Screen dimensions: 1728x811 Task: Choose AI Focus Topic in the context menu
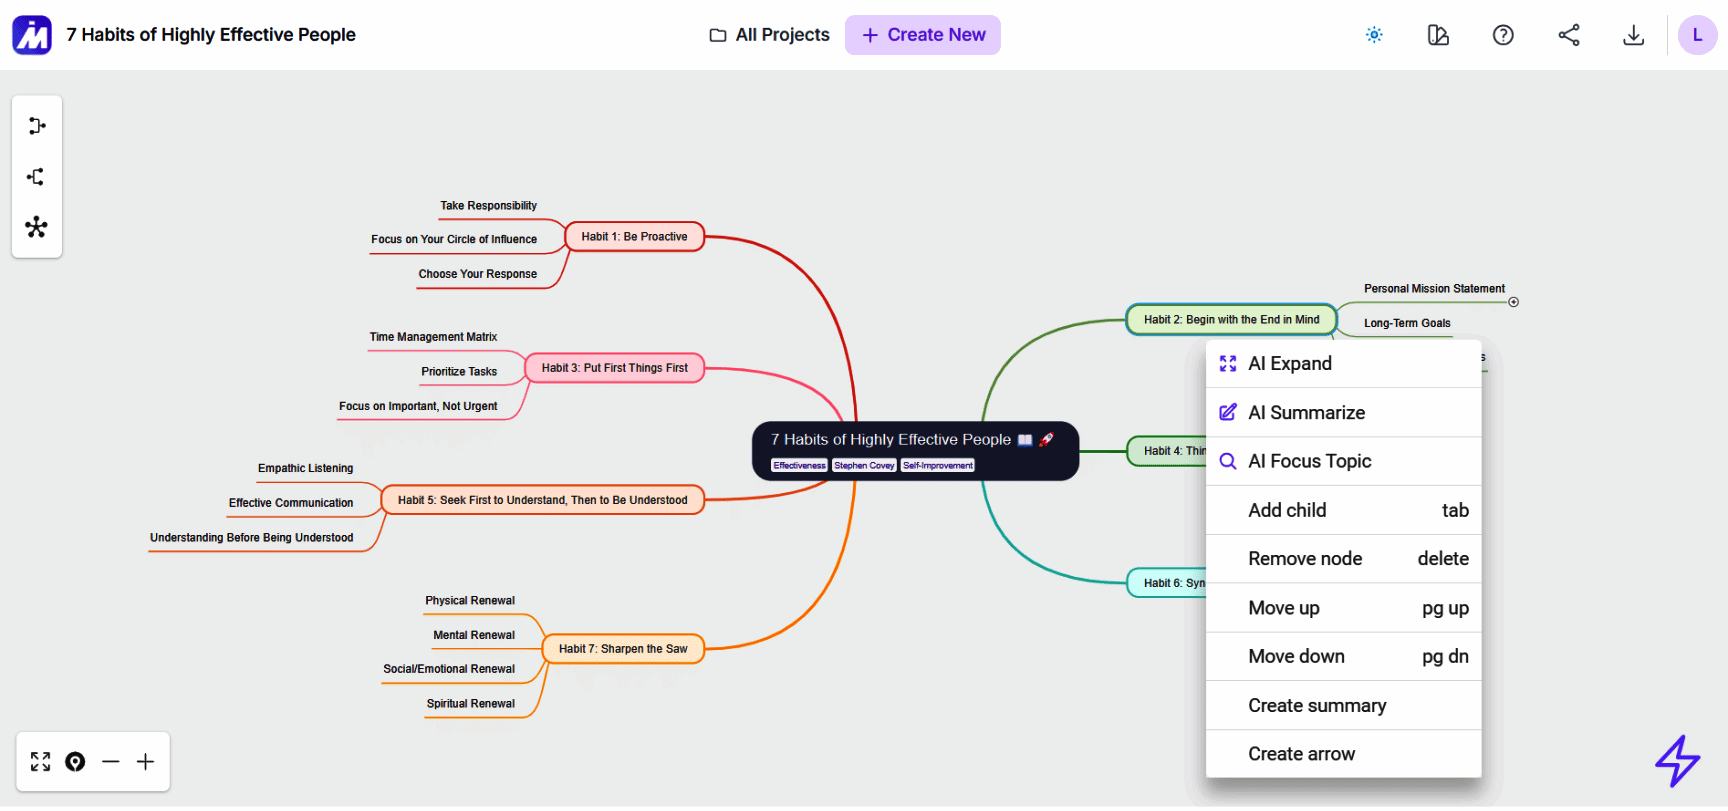click(1343, 461)
